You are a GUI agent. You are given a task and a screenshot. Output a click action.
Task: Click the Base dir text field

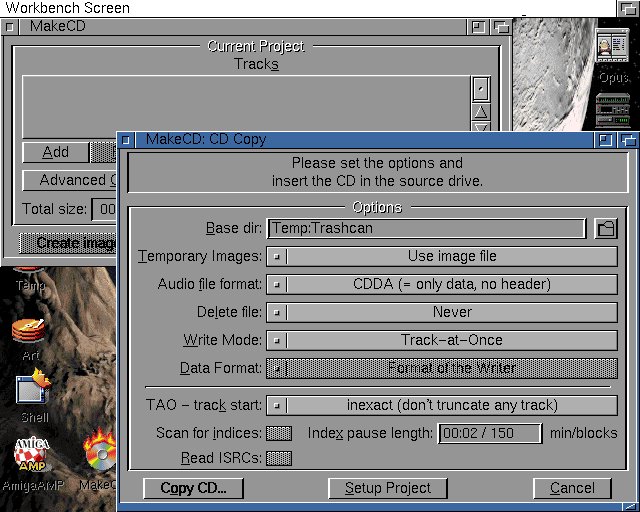pyautogui.click(x=427, y=228)
